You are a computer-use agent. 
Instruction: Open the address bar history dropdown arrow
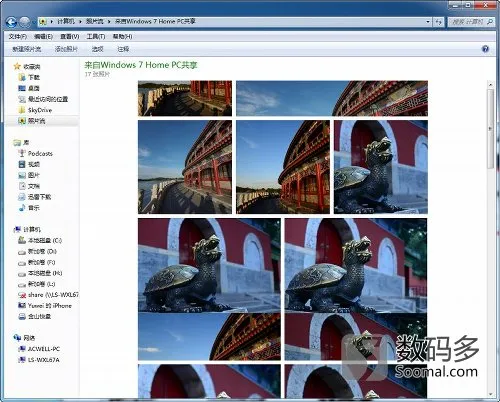coord(428,22)
